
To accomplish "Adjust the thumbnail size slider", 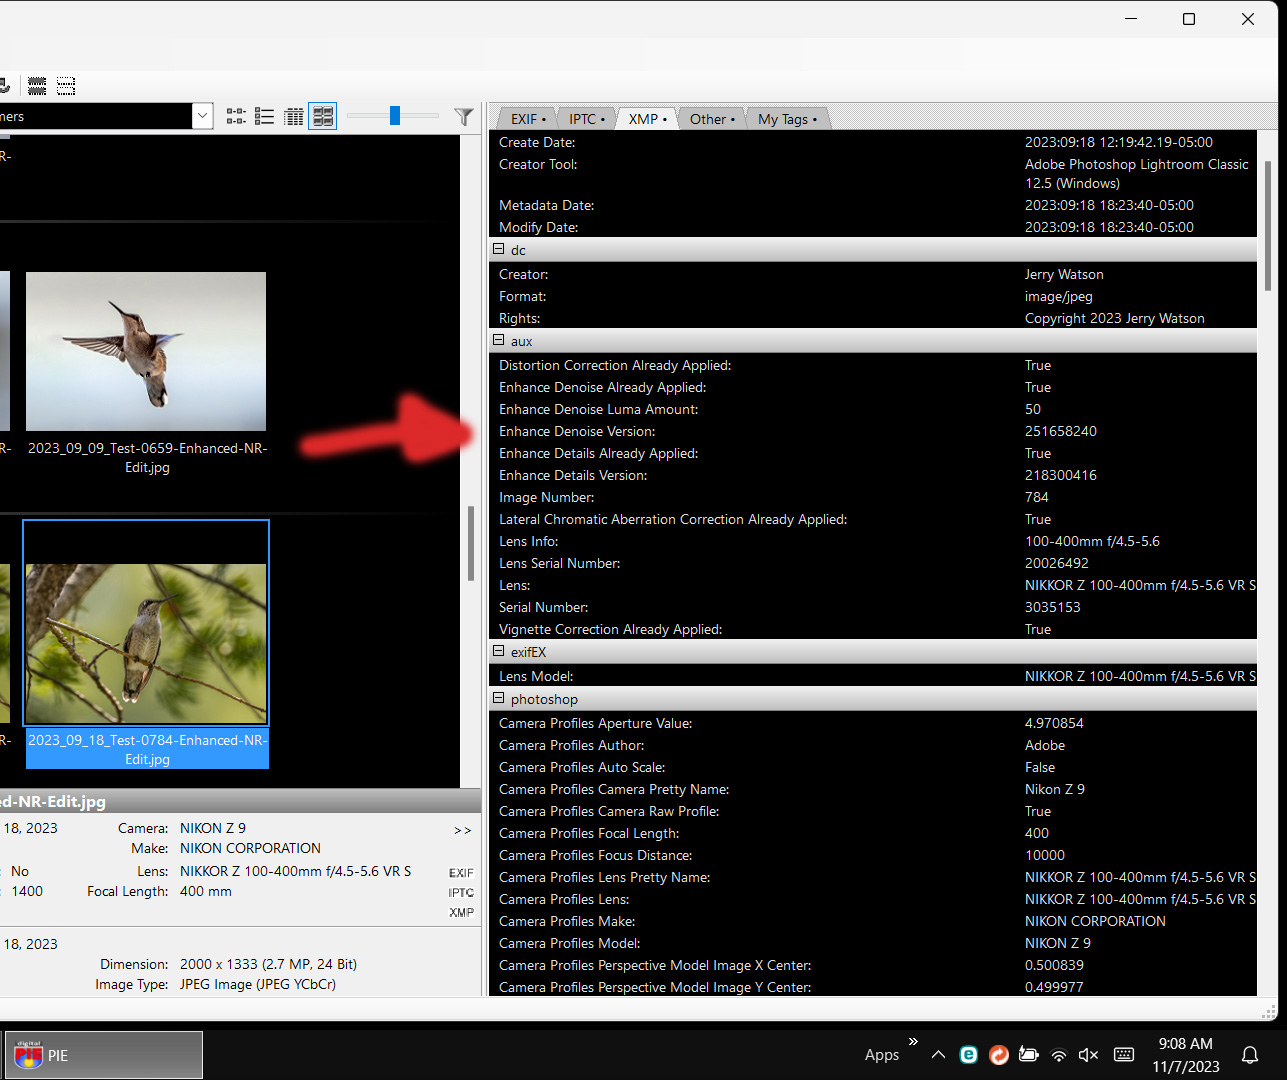I will coord(395,116).
